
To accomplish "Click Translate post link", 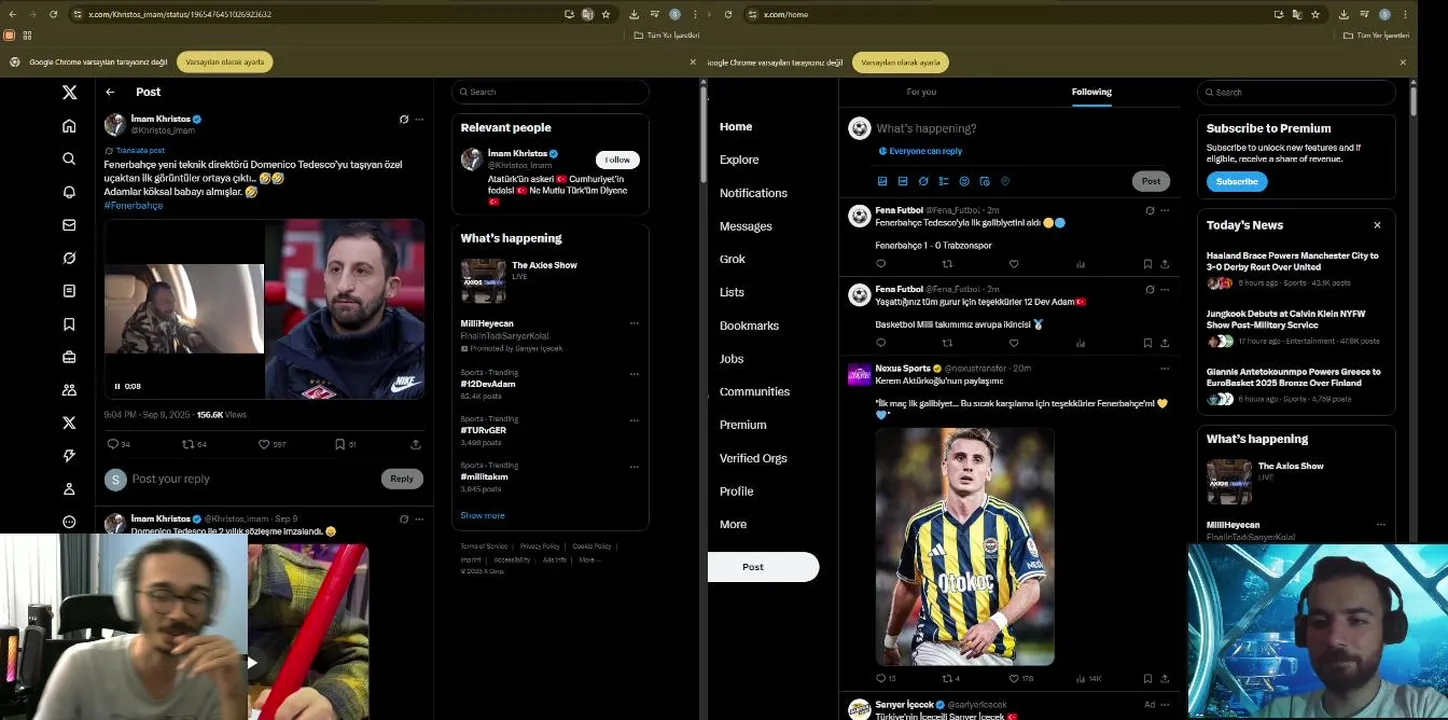I will [x=140, y=151].
